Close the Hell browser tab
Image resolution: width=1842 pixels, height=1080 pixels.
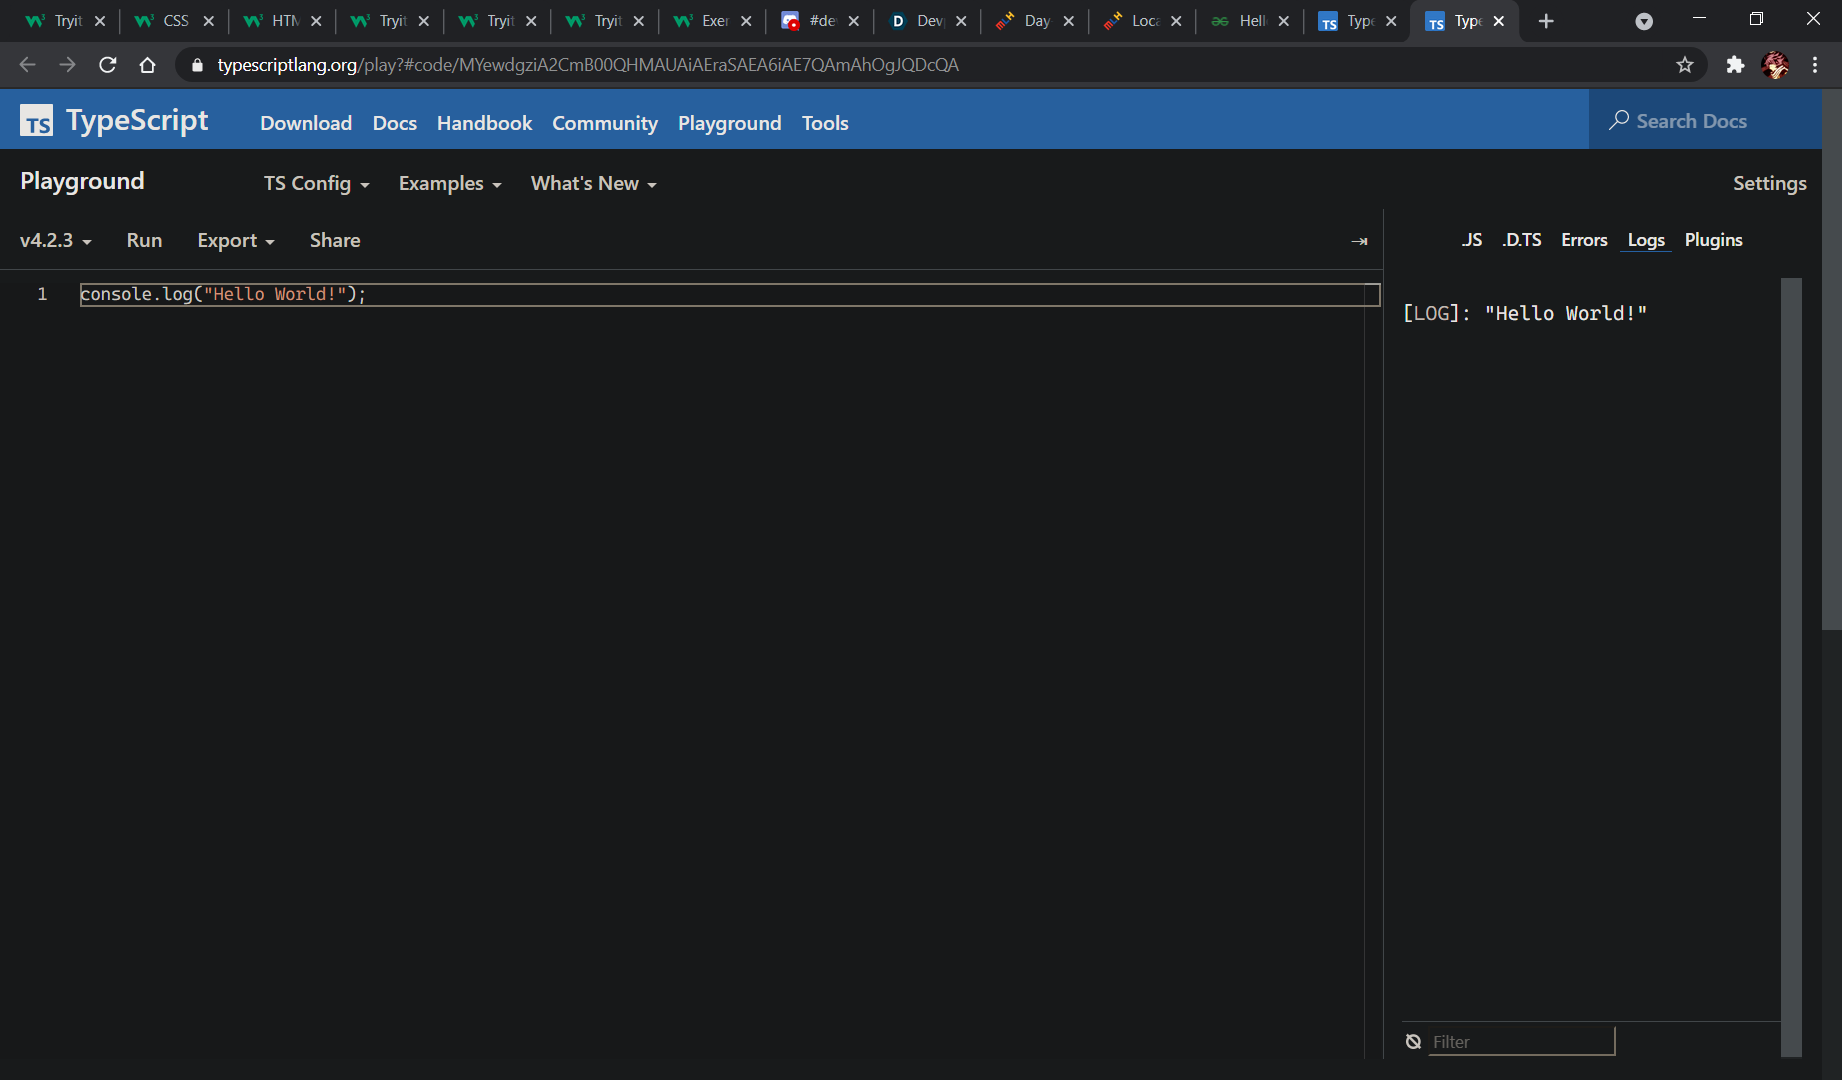pos(1284,21)
